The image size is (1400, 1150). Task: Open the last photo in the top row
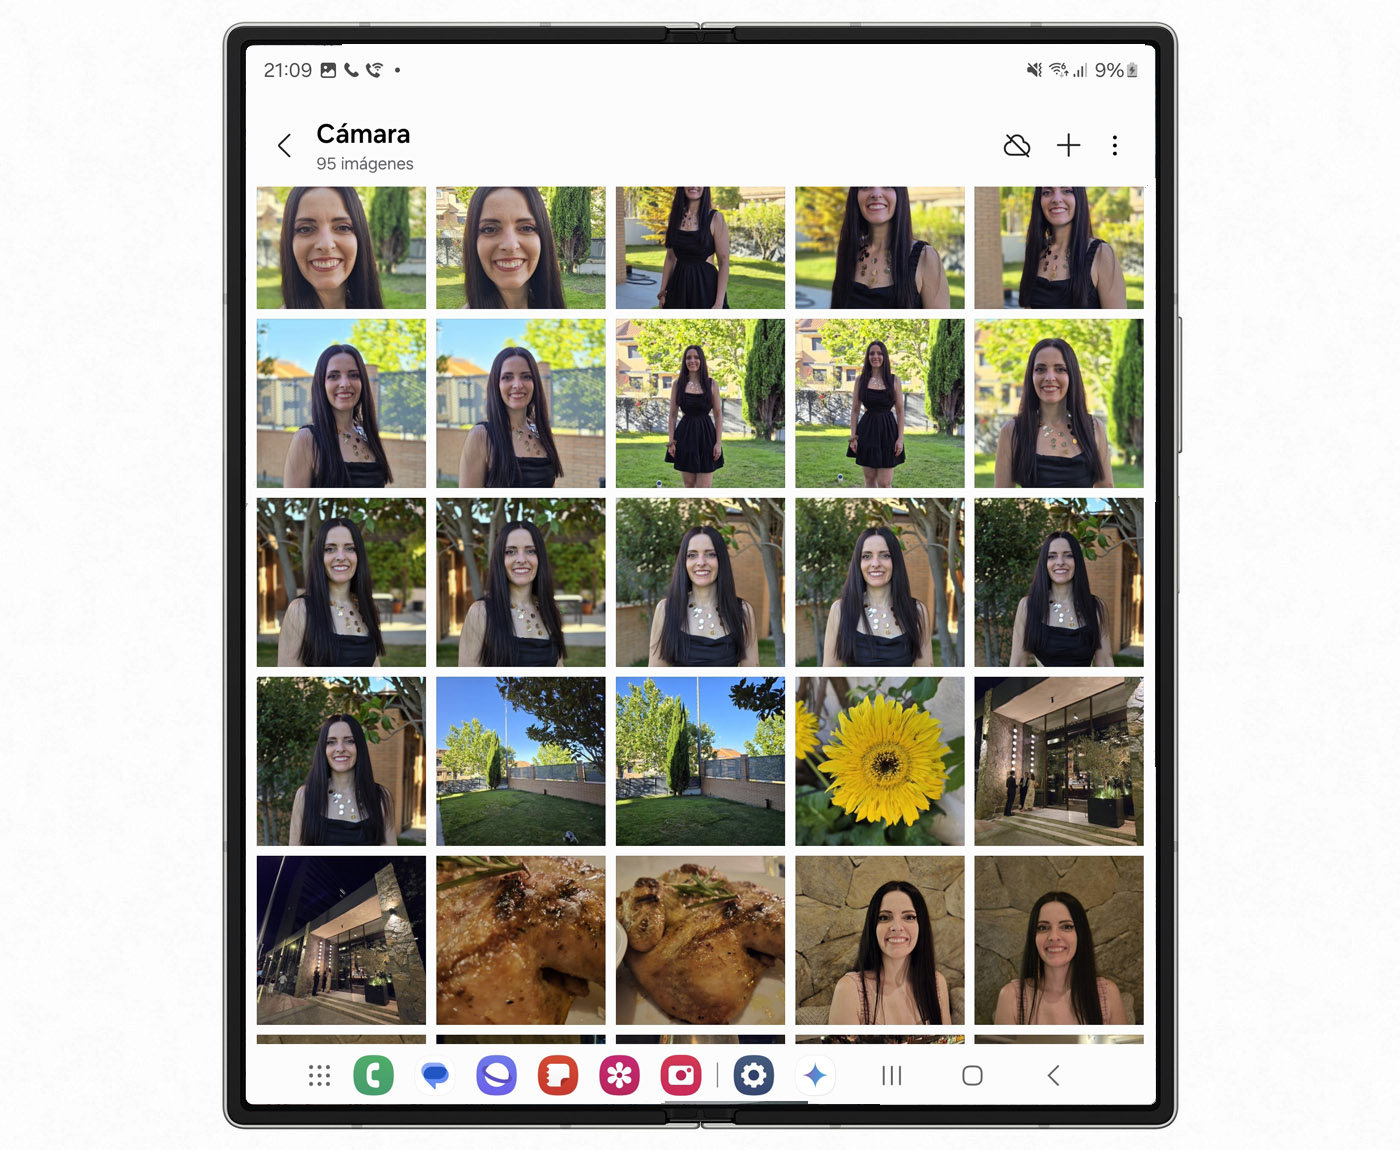click(1059, 248)
